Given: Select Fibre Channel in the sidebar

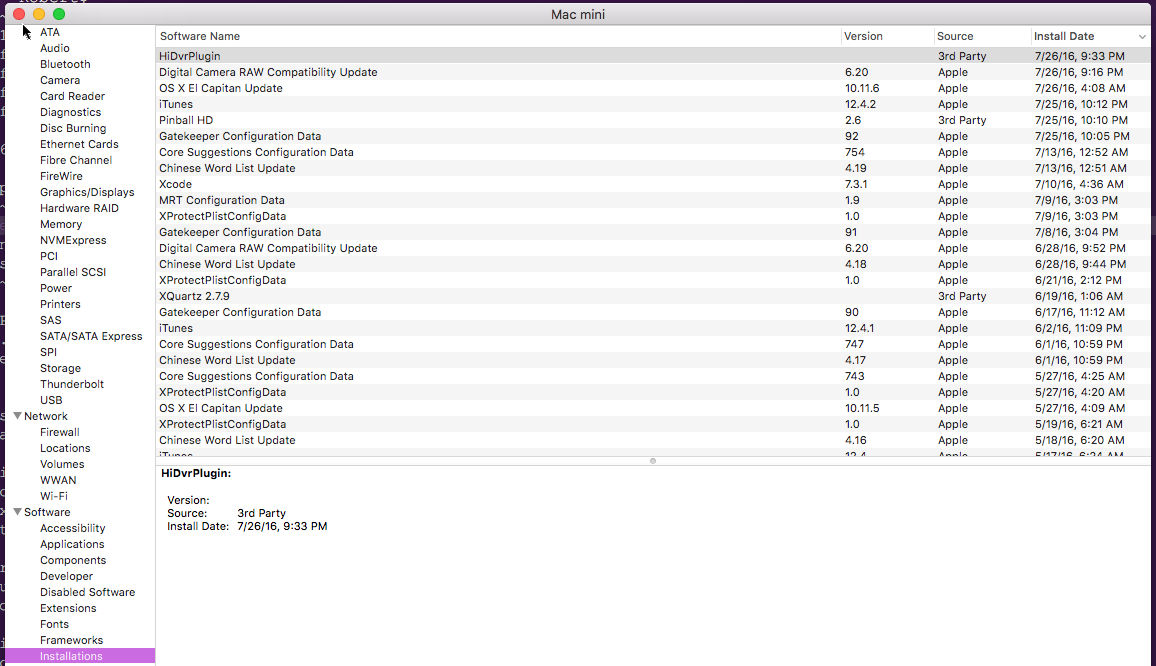Looking at the screenshot, I should tap(76, 160).
